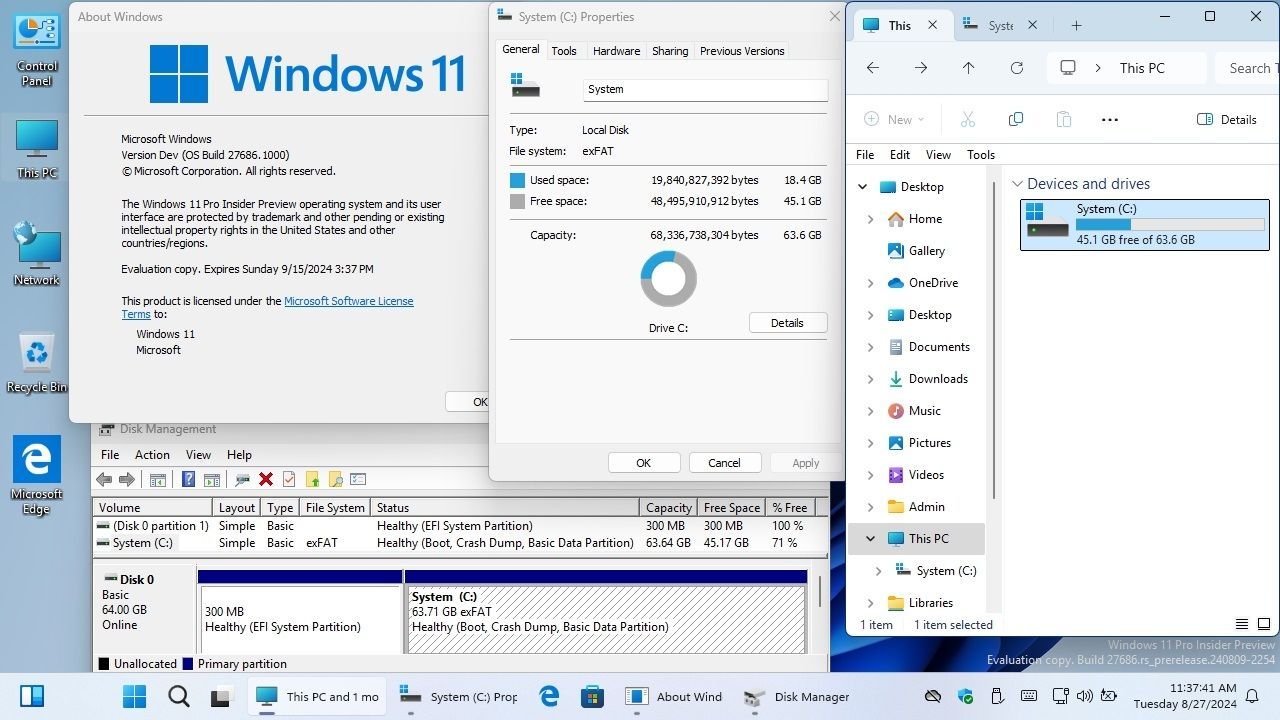Viewport: 1280px width, 720px height.
Task: Click the volume icon in system tray
Action: pyautogui.click(x=1084, y=696)
